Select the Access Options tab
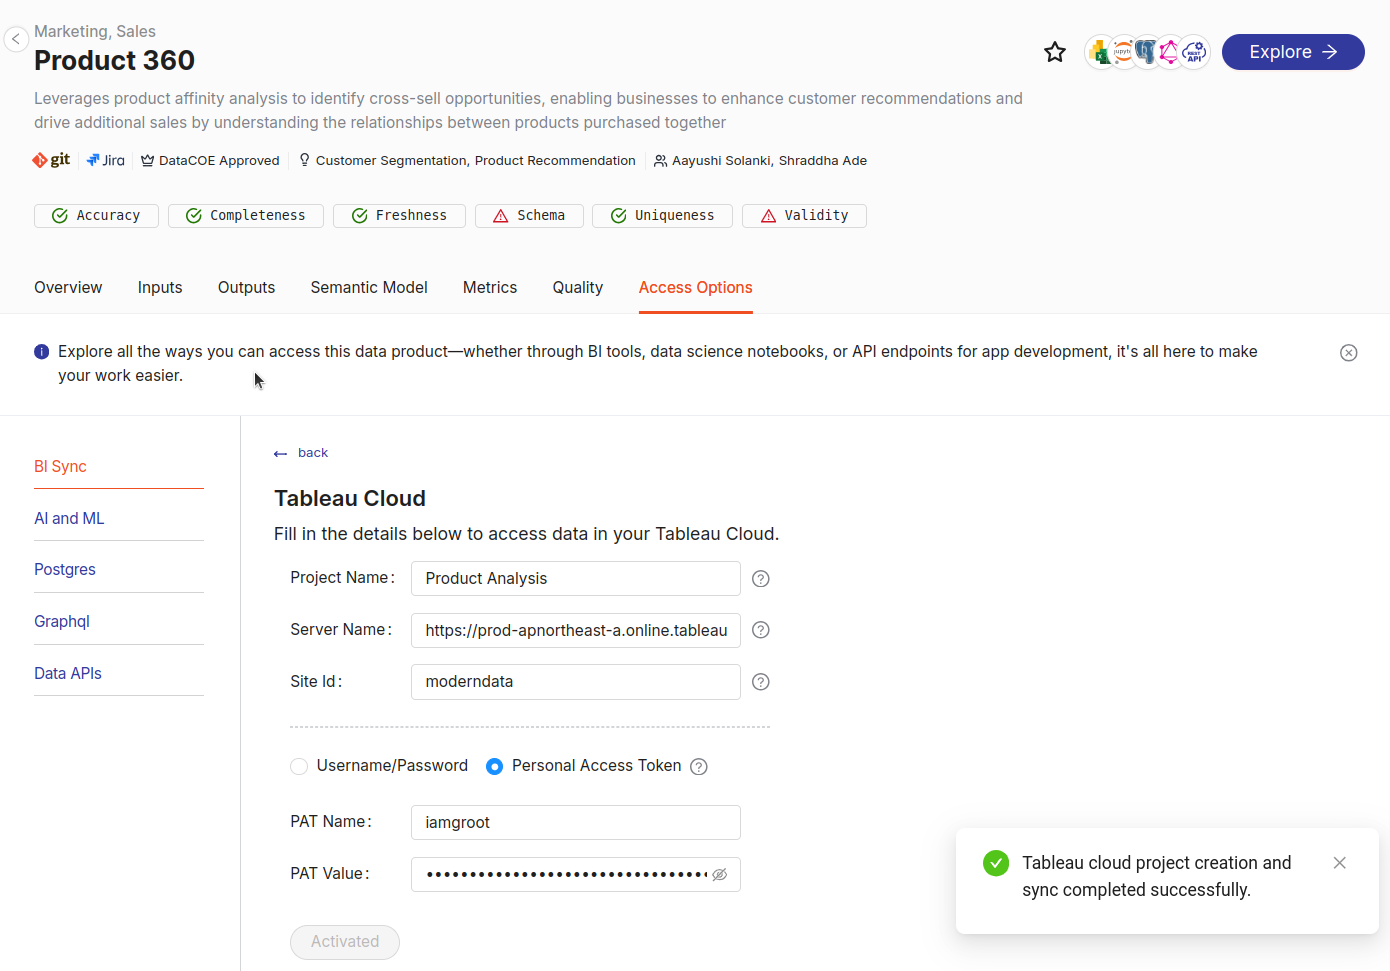Image resolution: width=1390 pixels, height=971 pixels. [x=696, y=288]
